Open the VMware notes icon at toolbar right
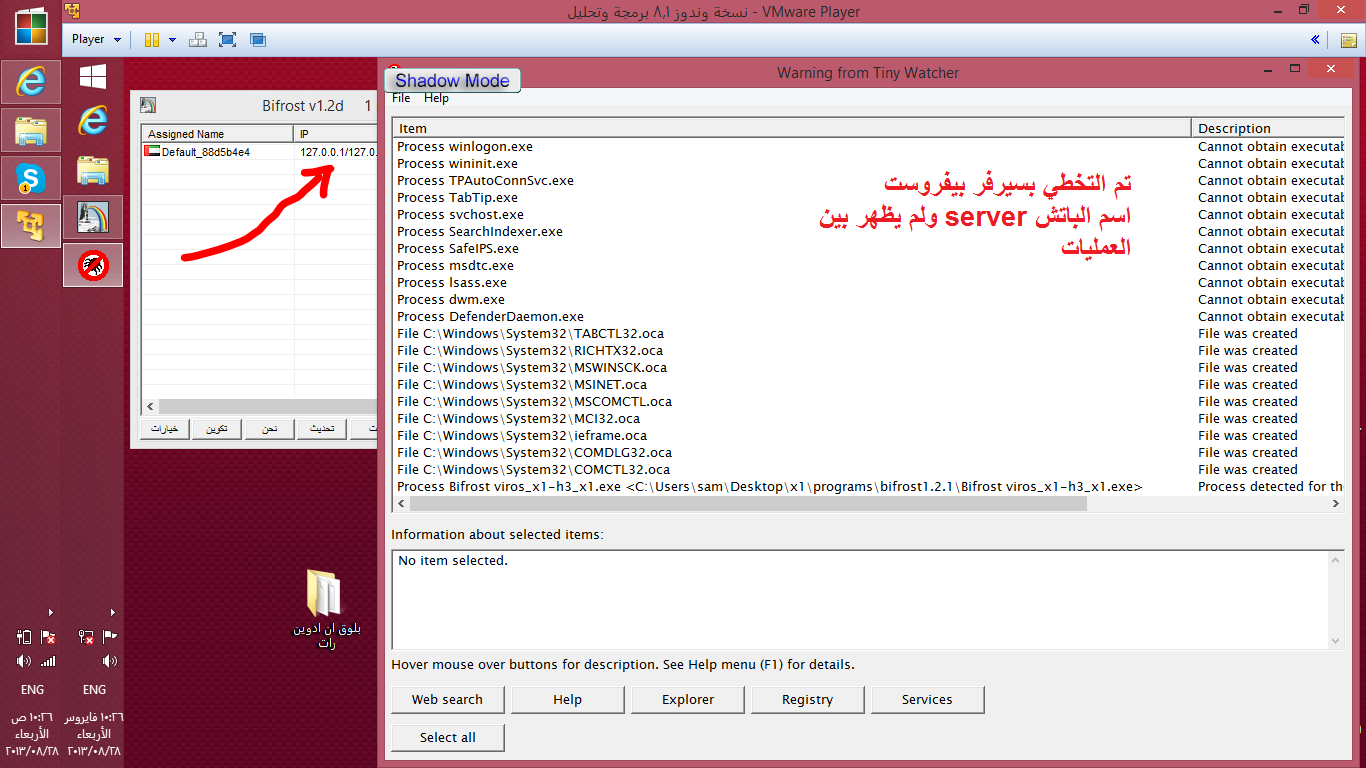Image resolution: width=1366 pixels, height=768 pixels. click(x=1348, y=40)
